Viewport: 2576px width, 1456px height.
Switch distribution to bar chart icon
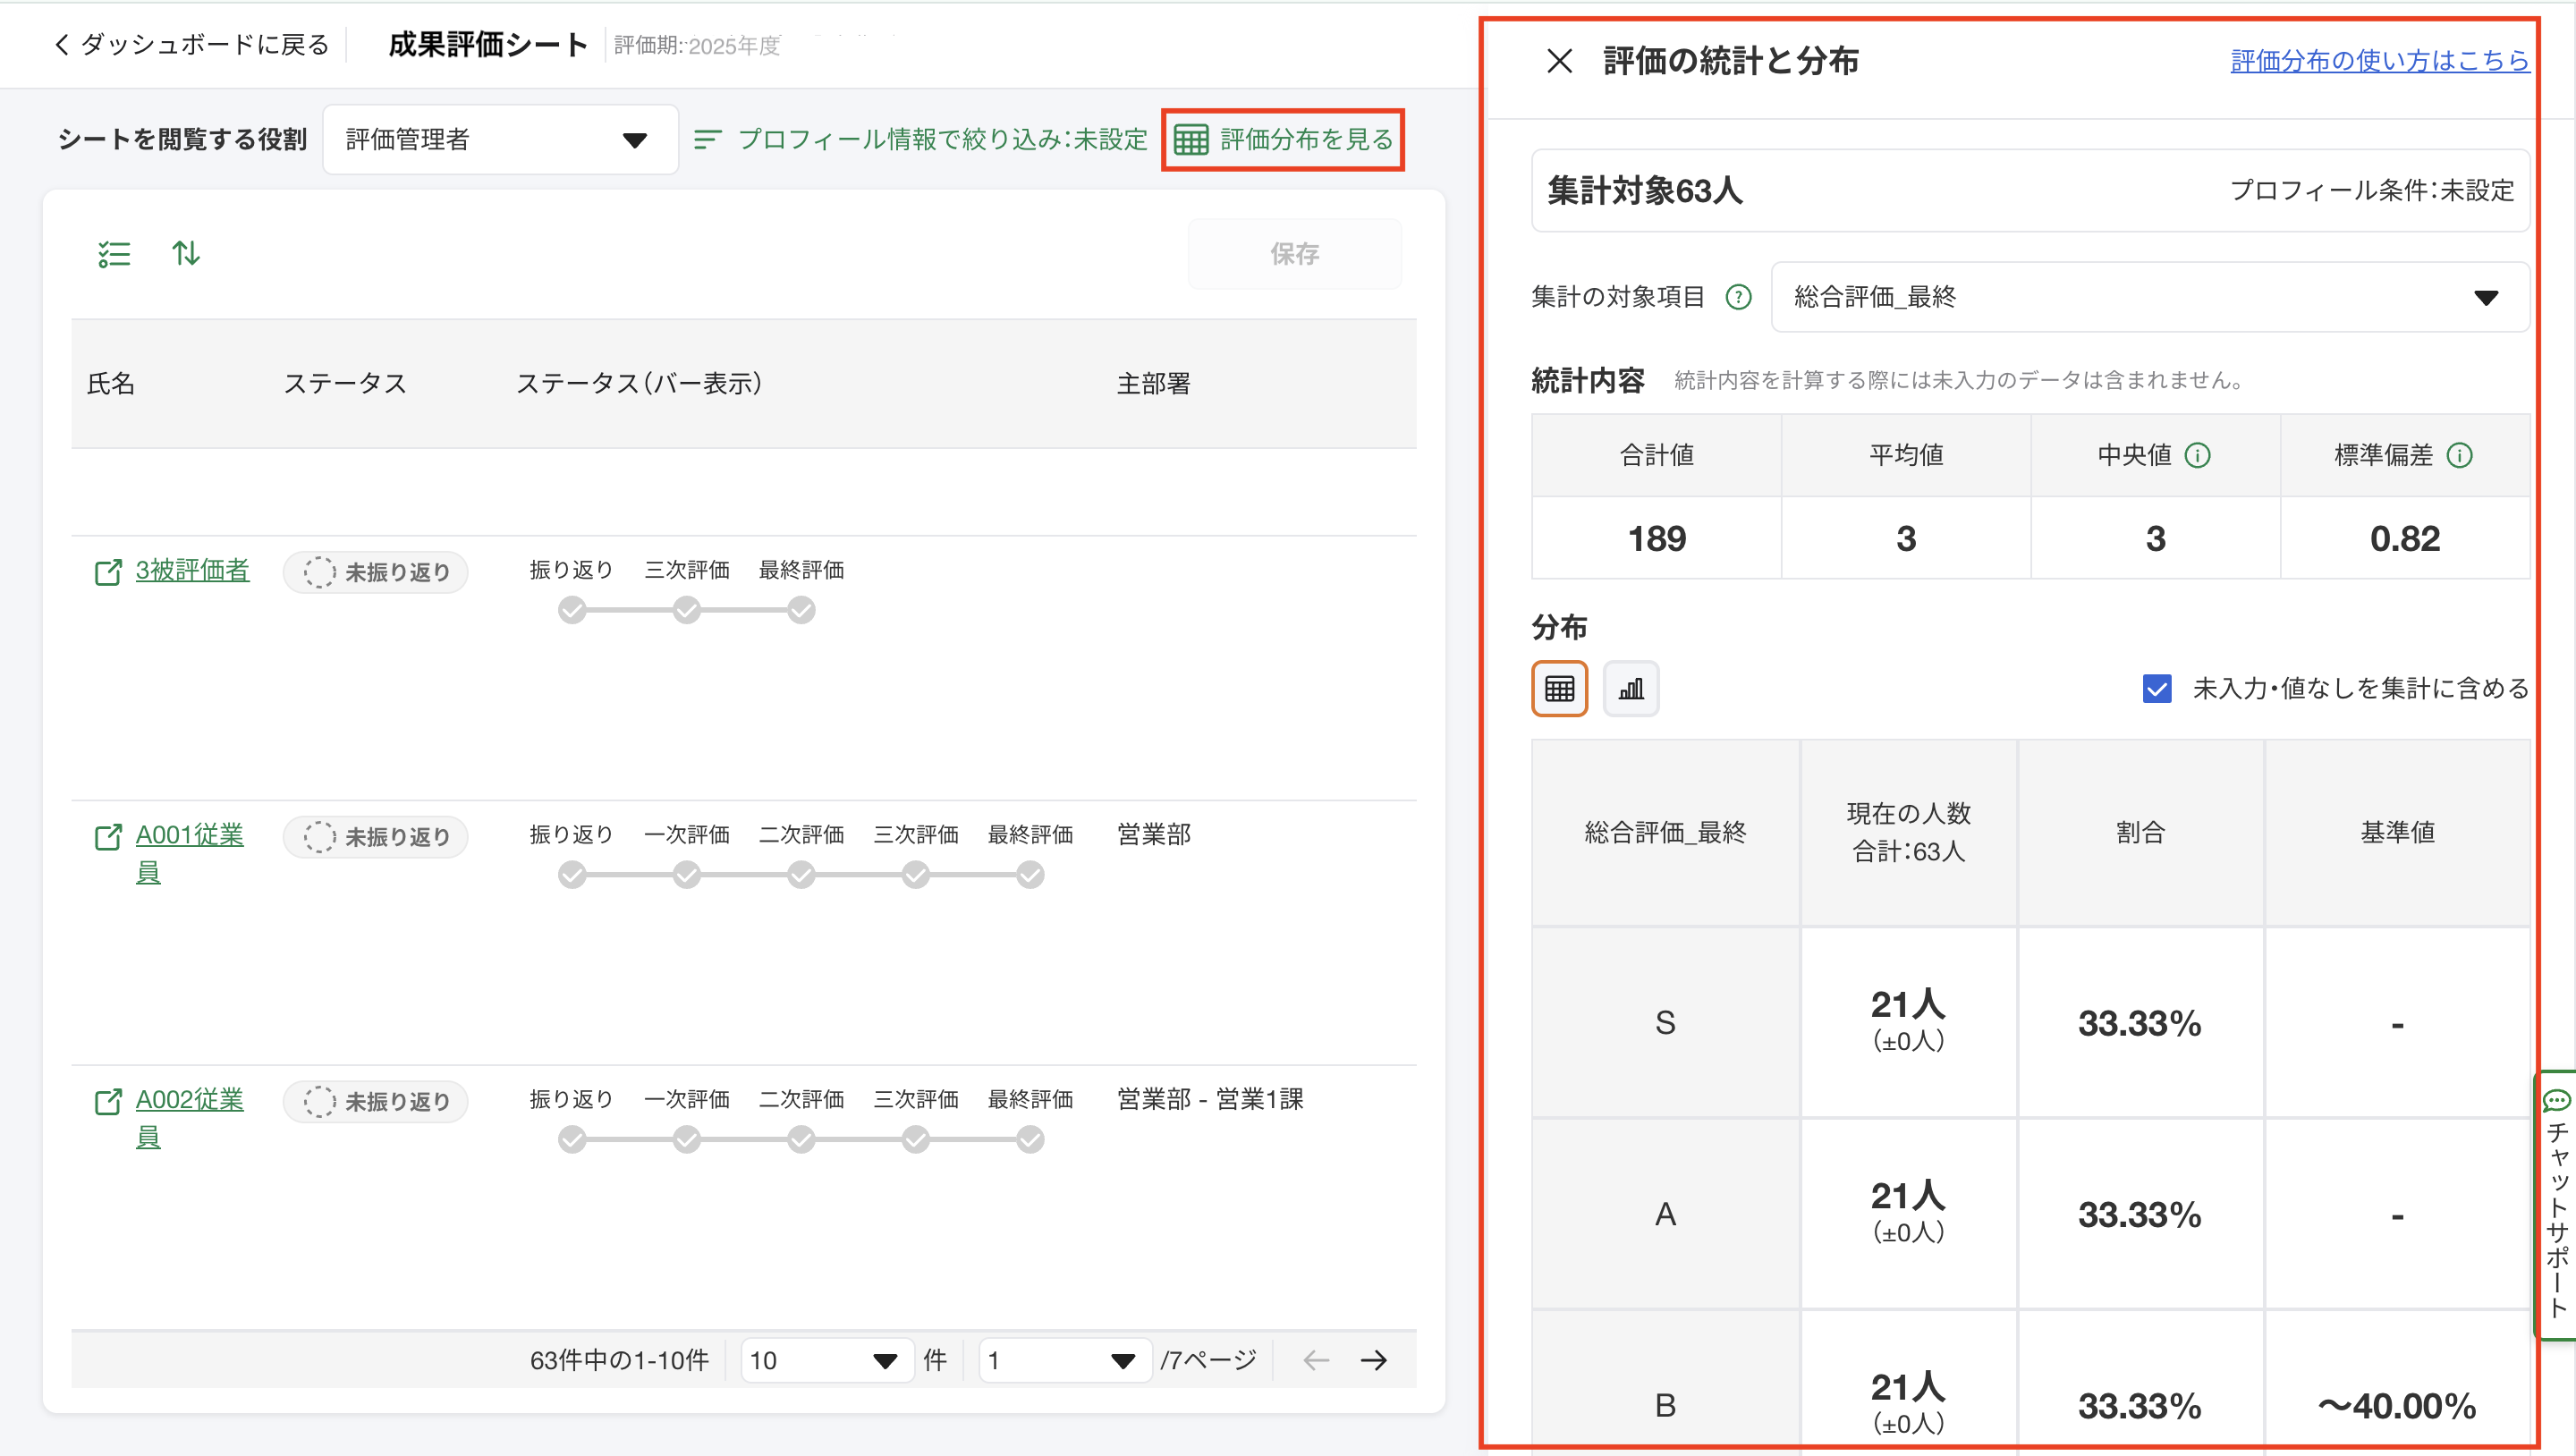pos(1630,688)
